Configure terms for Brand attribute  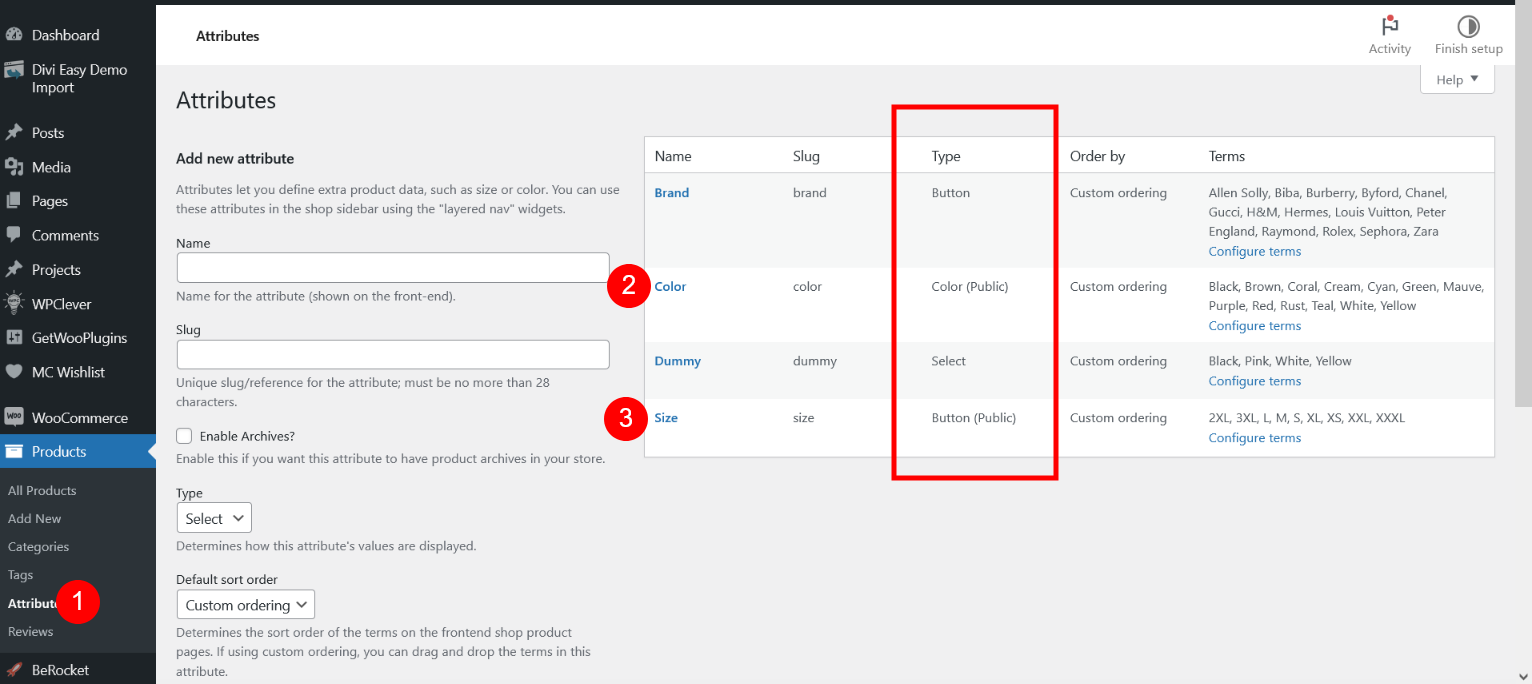1255,251
